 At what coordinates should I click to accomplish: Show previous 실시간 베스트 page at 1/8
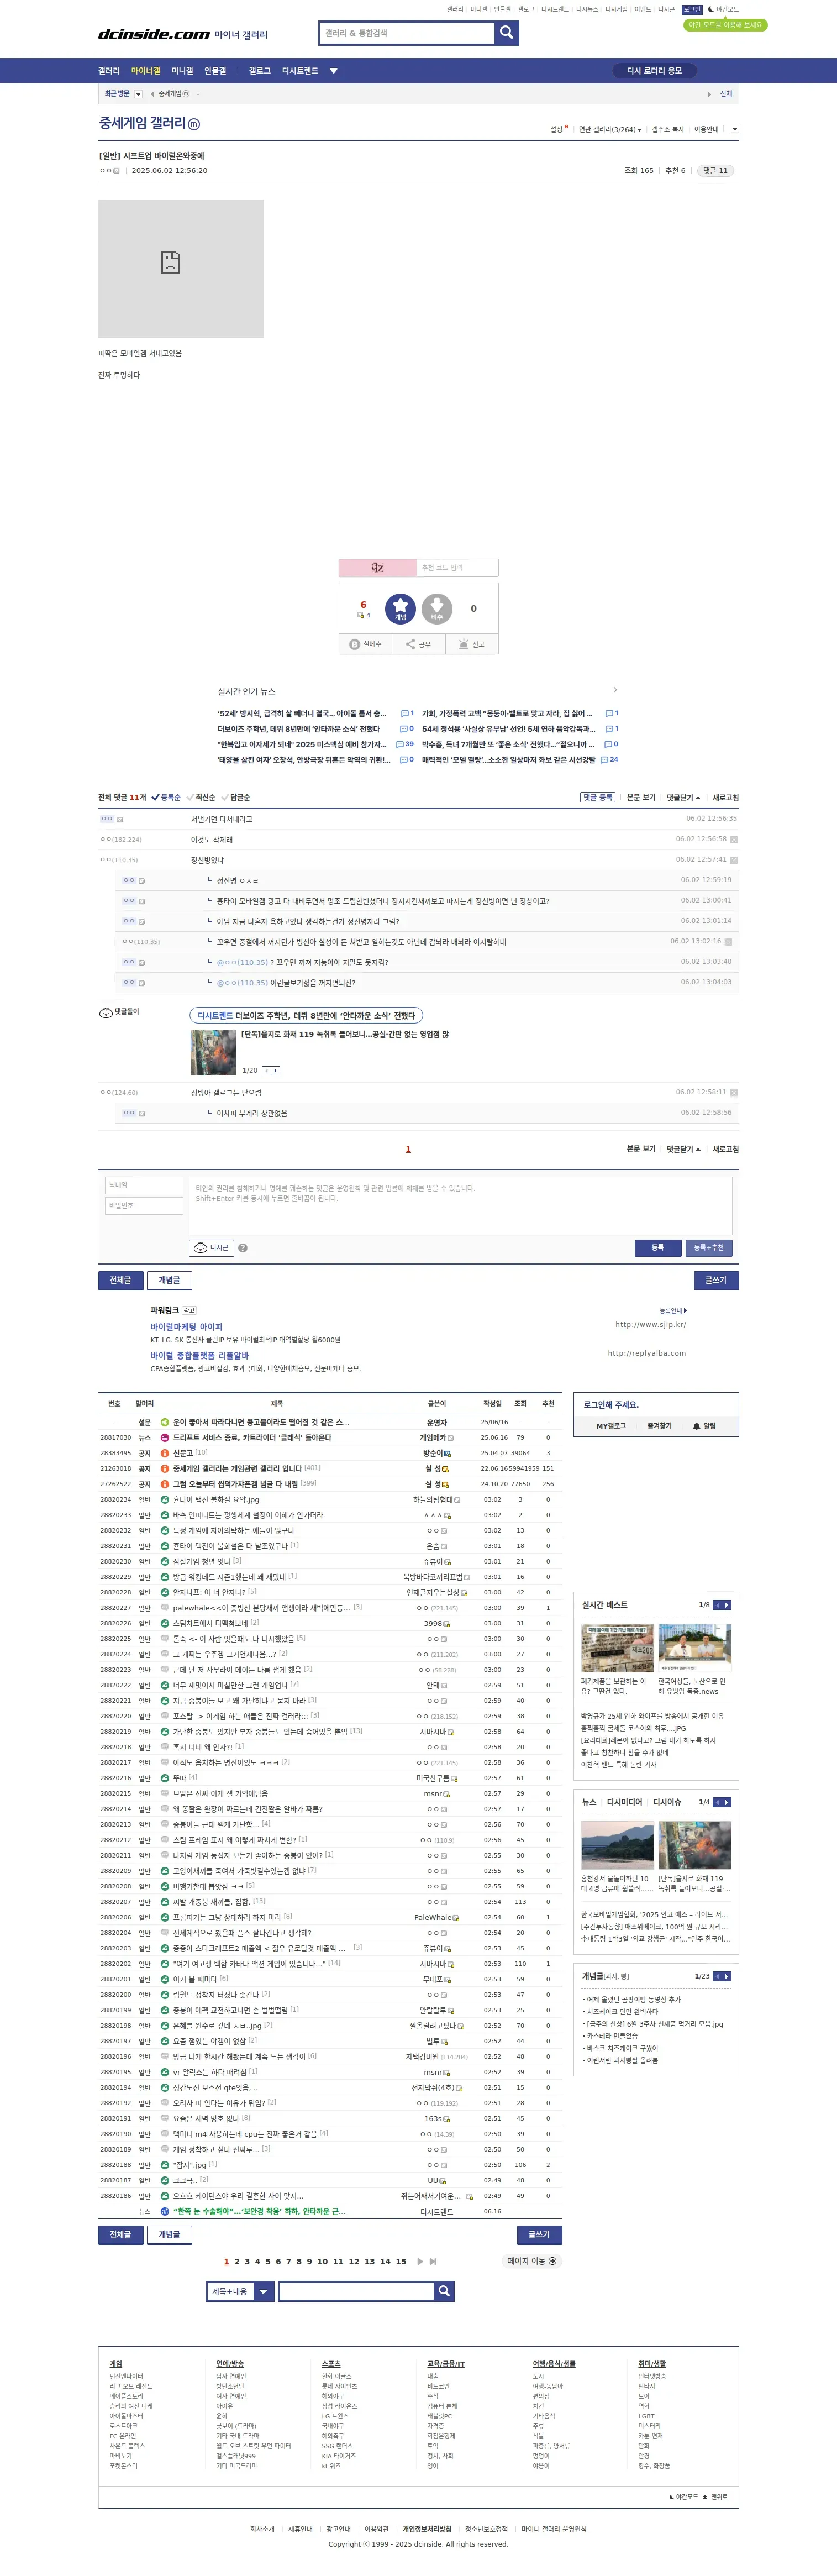716,1605
